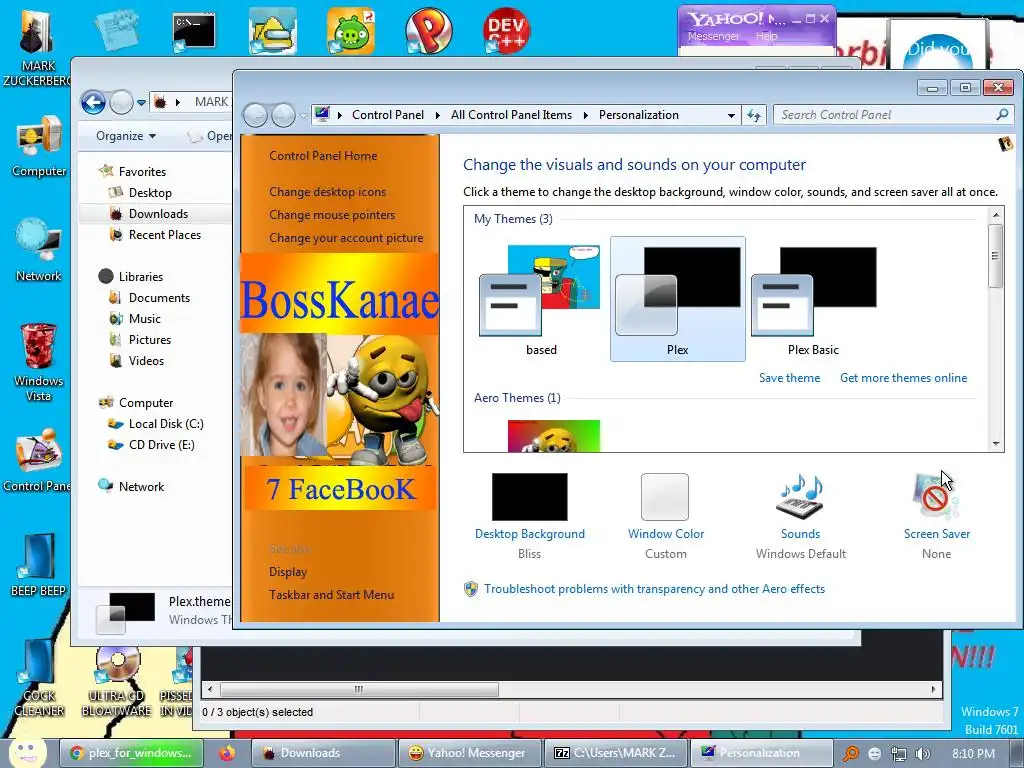This screenshot has width=1024, height=768.
Task: Open Pictures library in navigation pane
Action: pos(150,340)
